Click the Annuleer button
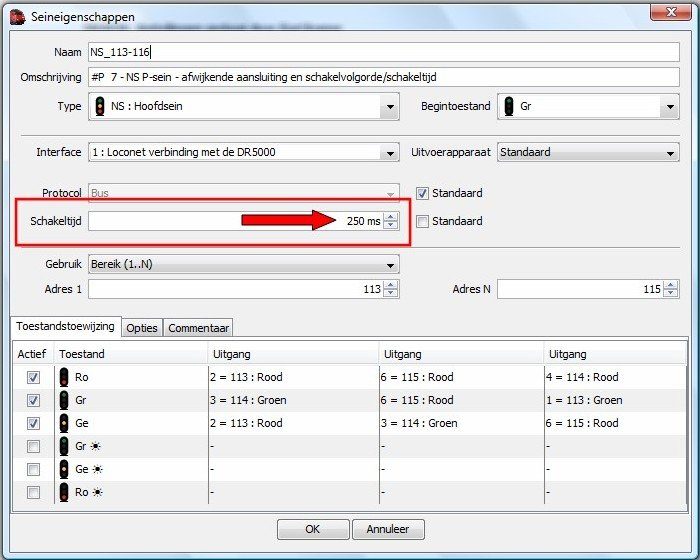The image size is (700, 560). click(388, 529)
